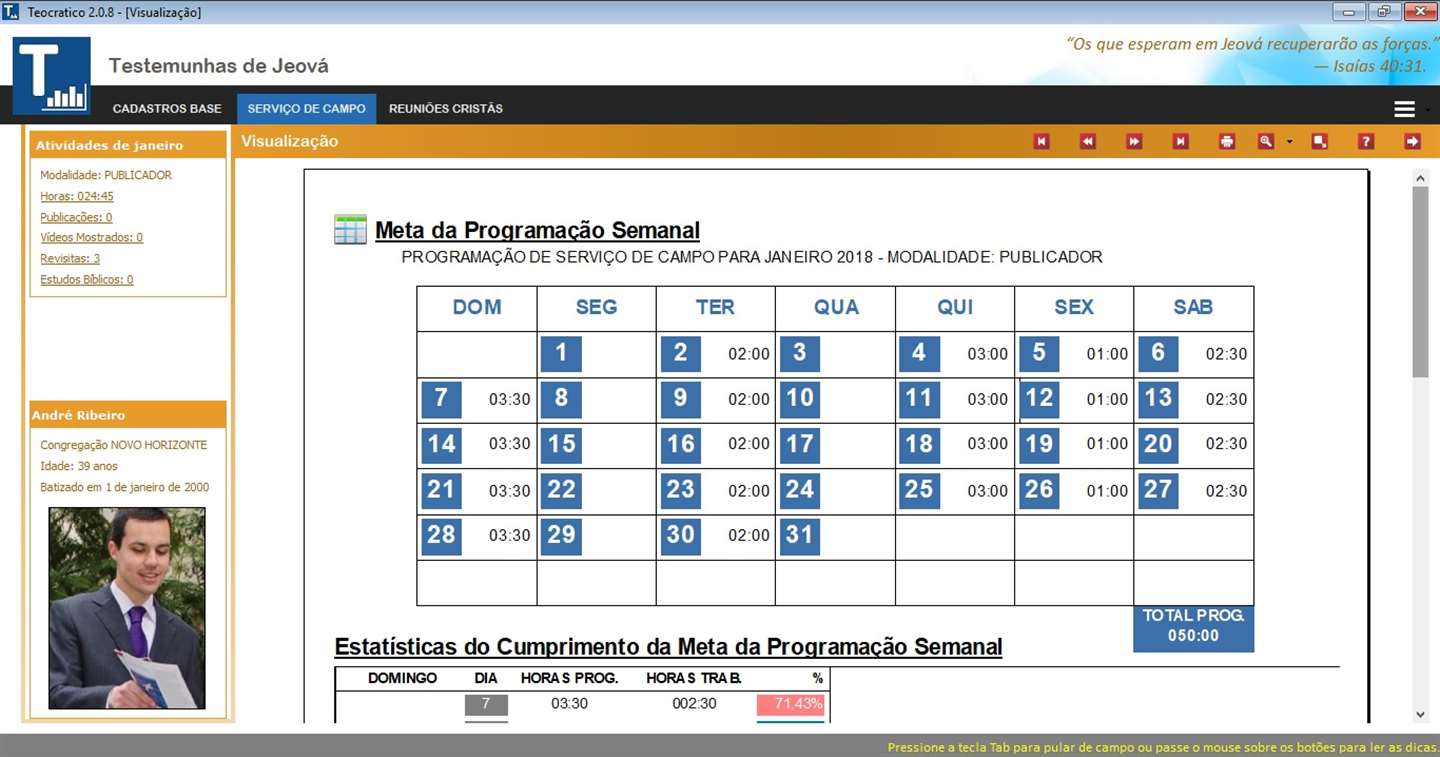Open the REUNIÕES CRISTÃS menu

point(446,108)
